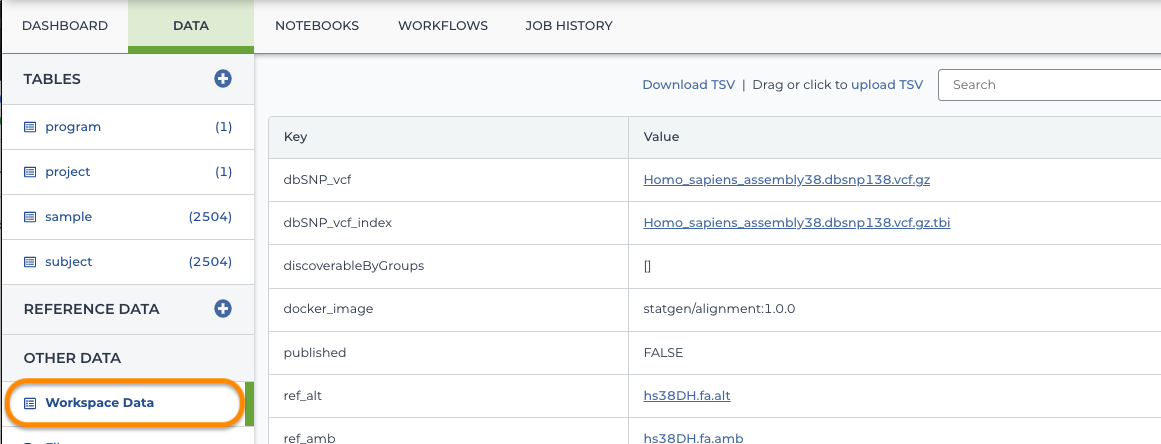Open the project table

[67, 172]
